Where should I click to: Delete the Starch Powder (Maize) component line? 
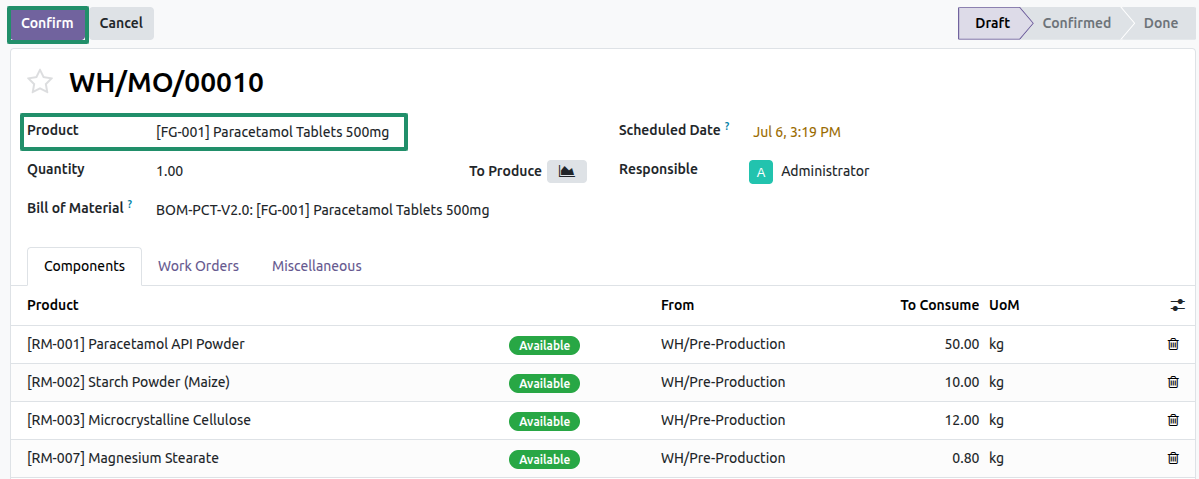point(1173,382)
